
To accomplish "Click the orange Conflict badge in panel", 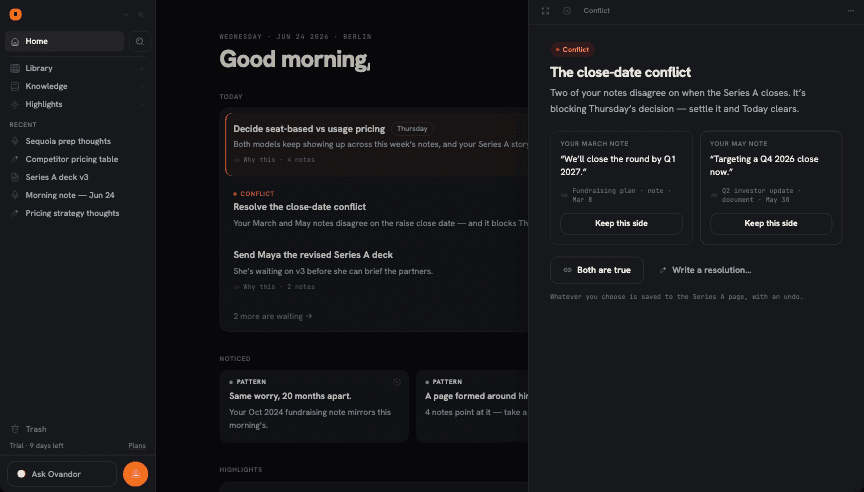I will tap(573, 50).
